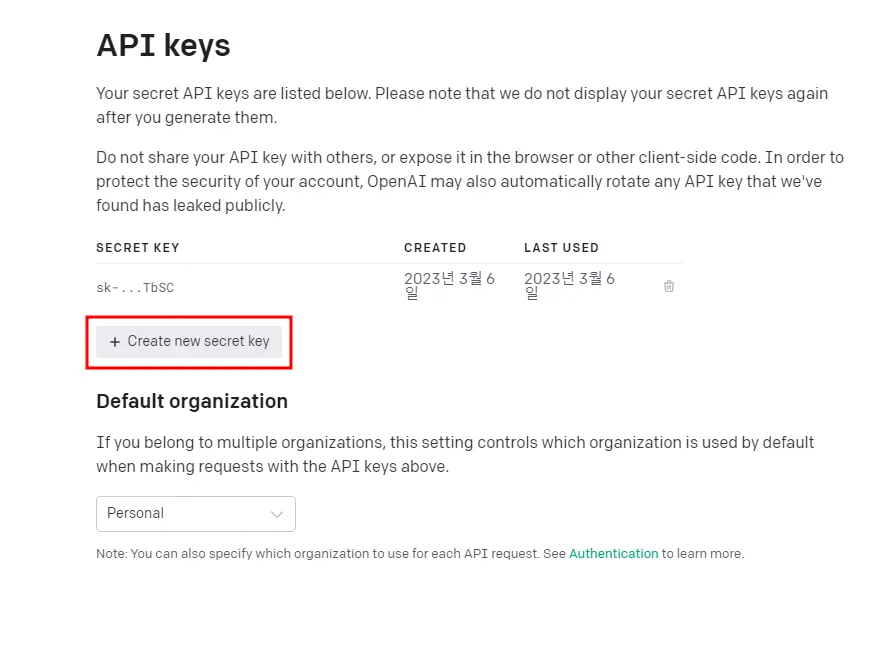The height and width of the screenshot is (652, 888).
Task: Open the Personal organization dropdown
Action: [x=195, y=514]
